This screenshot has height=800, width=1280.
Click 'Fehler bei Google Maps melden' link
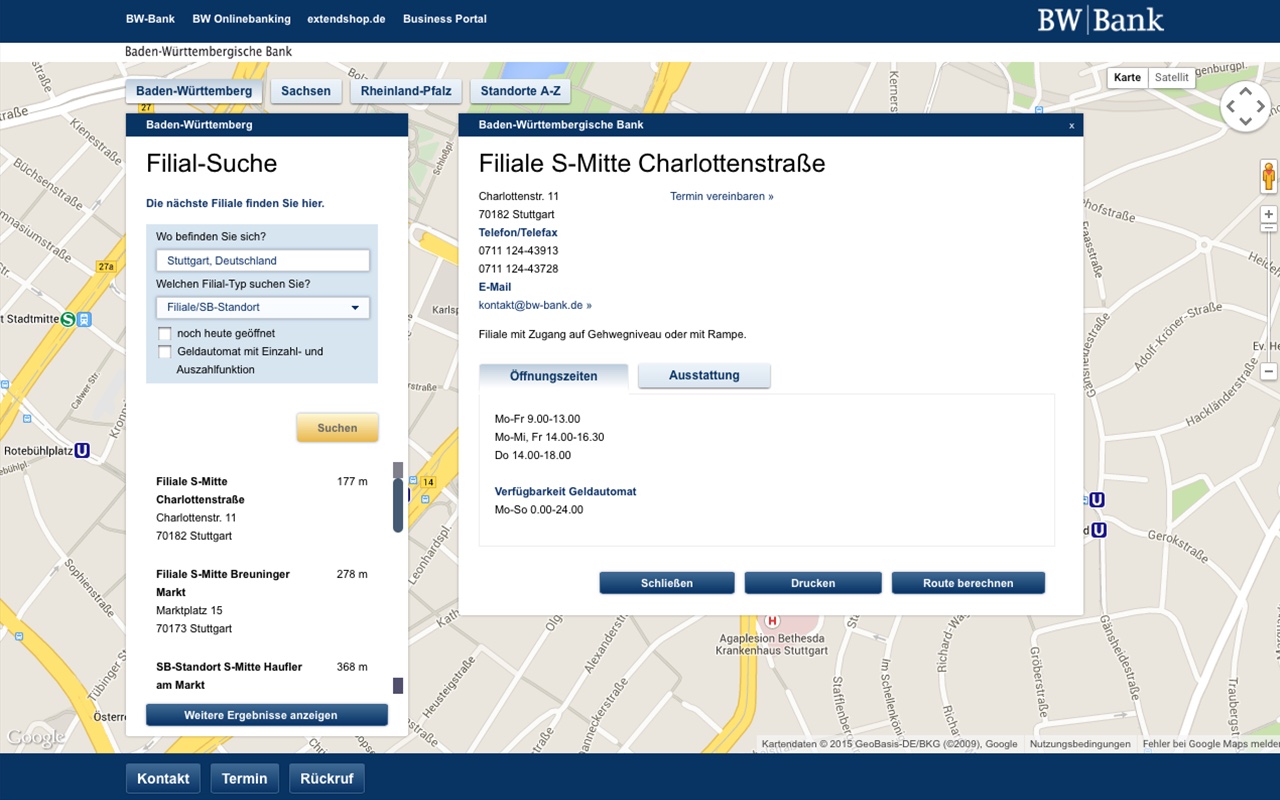1211,744
